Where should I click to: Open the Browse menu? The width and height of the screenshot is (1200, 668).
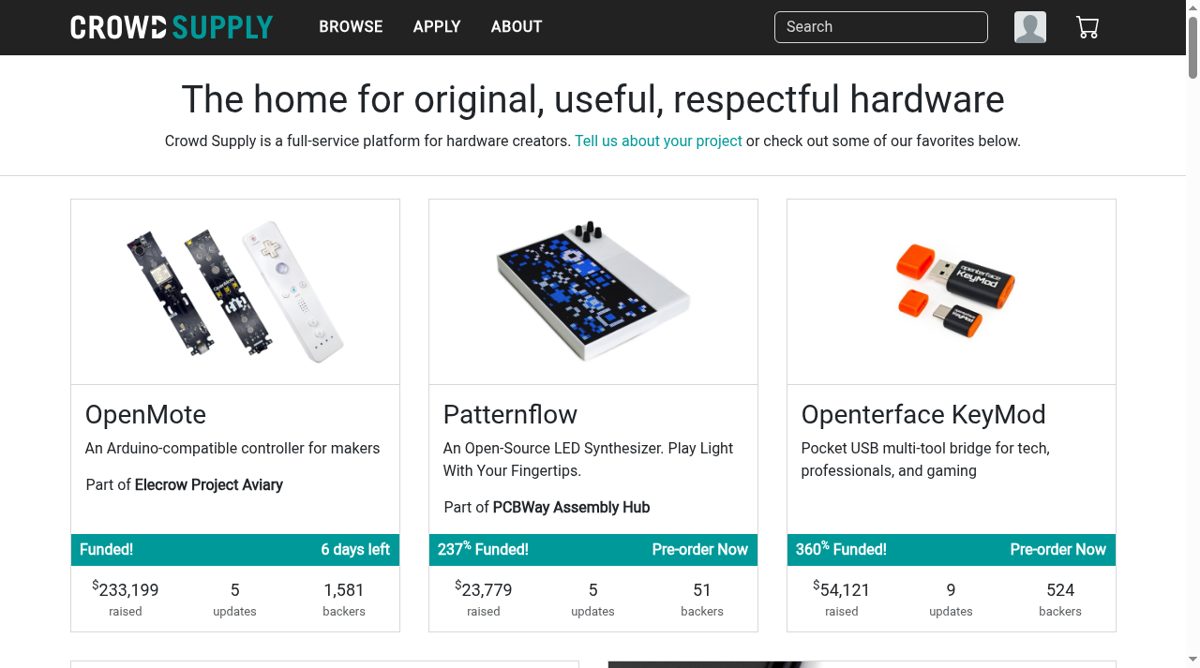[351, 27]
